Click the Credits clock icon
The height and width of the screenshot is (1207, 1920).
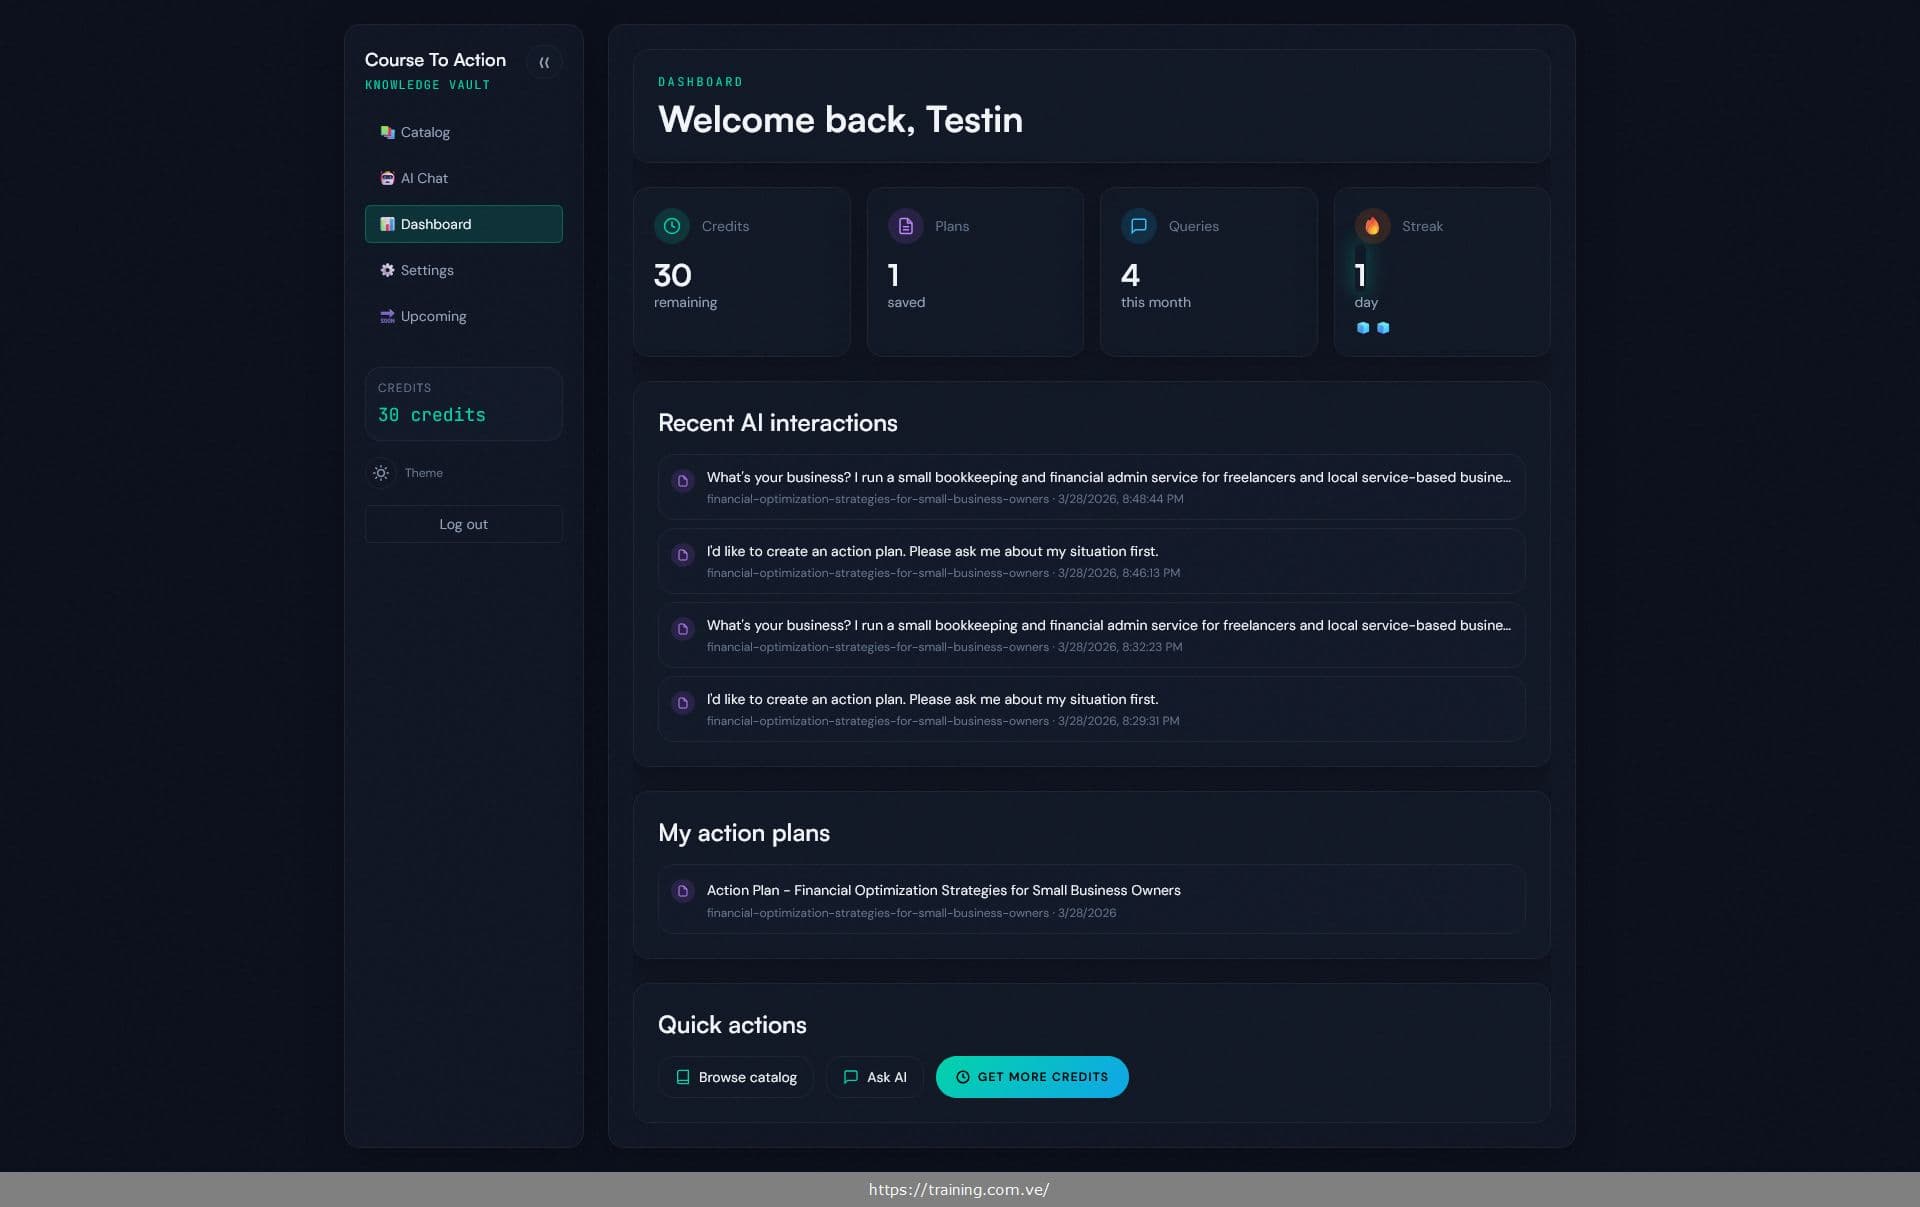pyautogui.click(x=670, y=225)
